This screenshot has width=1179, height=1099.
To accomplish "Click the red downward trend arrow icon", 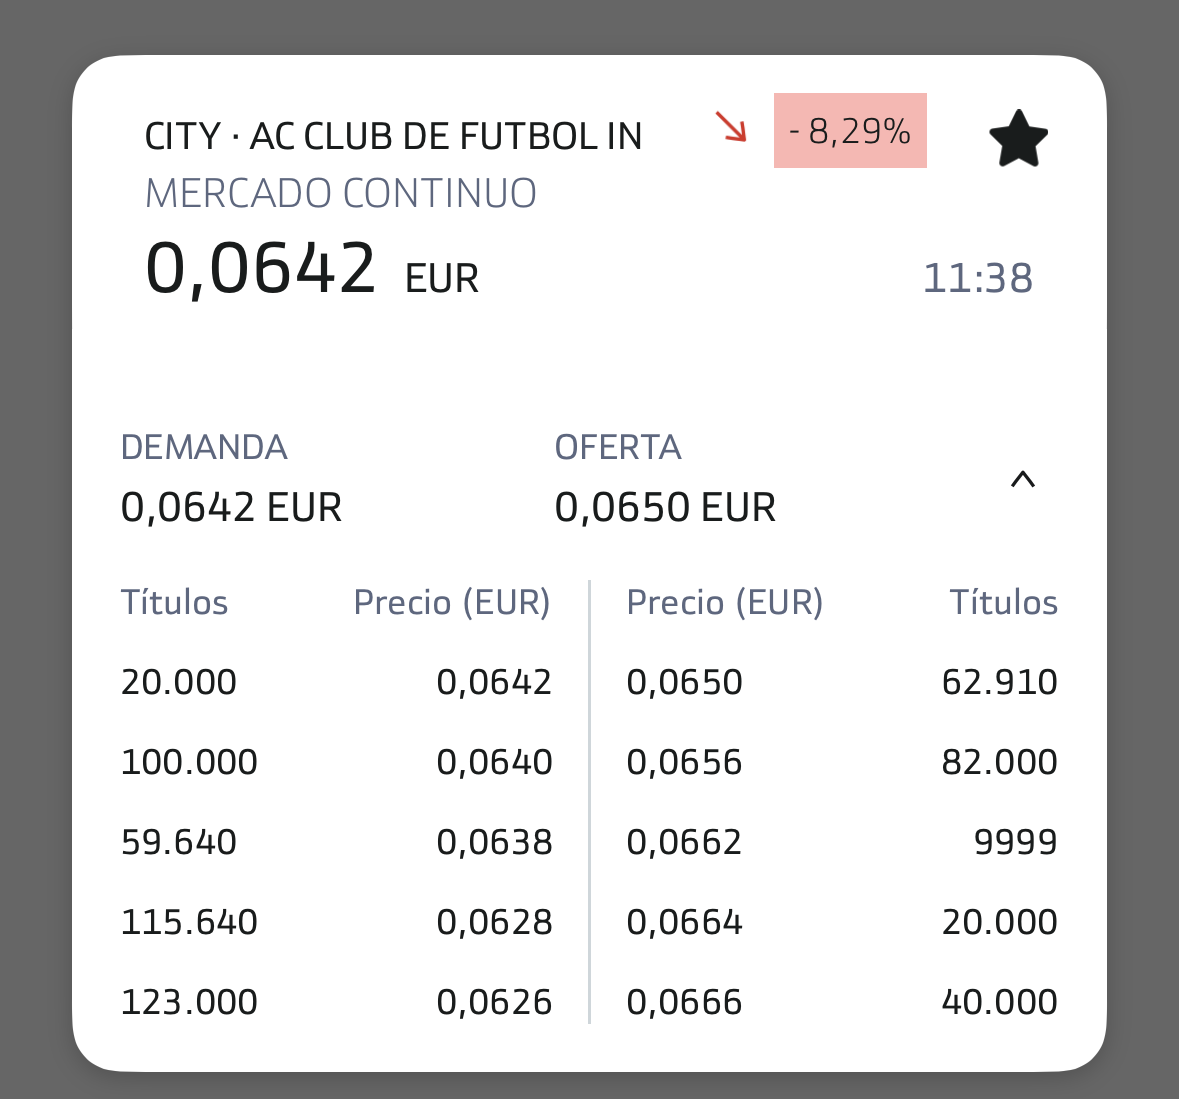I will (731, 128).
